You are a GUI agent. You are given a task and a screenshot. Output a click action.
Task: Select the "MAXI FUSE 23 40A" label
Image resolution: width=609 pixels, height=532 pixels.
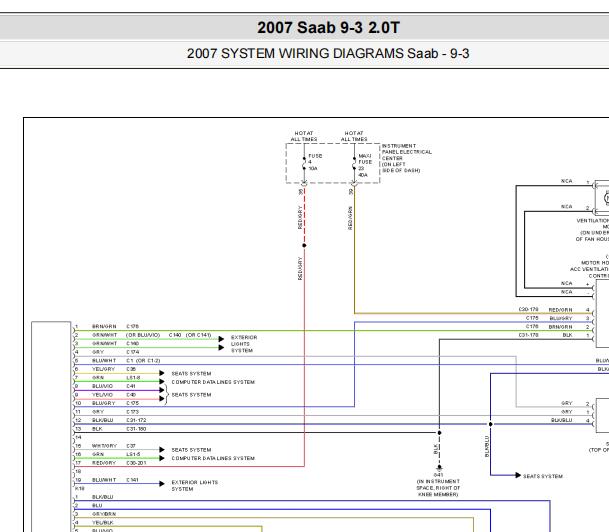coord(365,165)
